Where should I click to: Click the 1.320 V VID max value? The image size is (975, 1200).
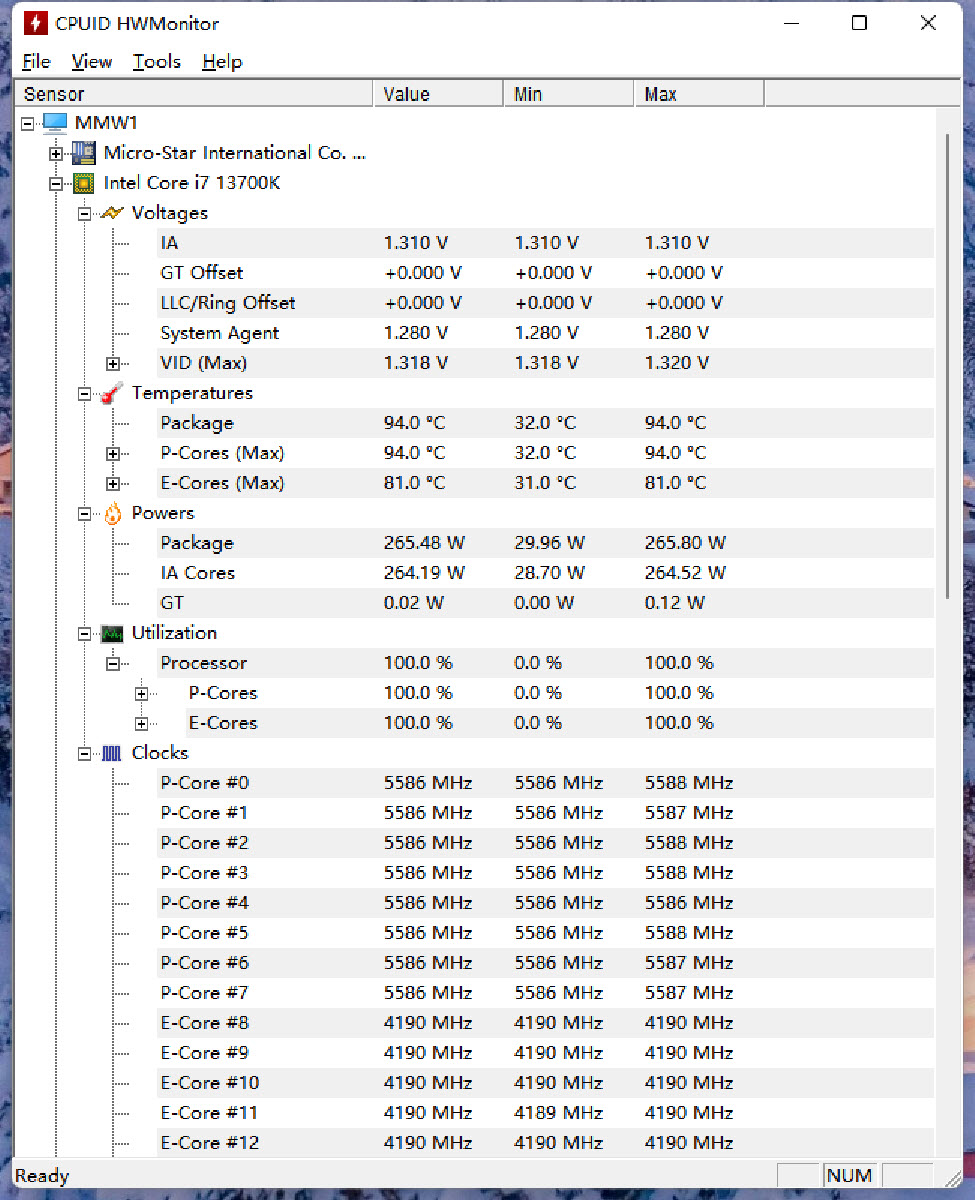tap(677, 363)
